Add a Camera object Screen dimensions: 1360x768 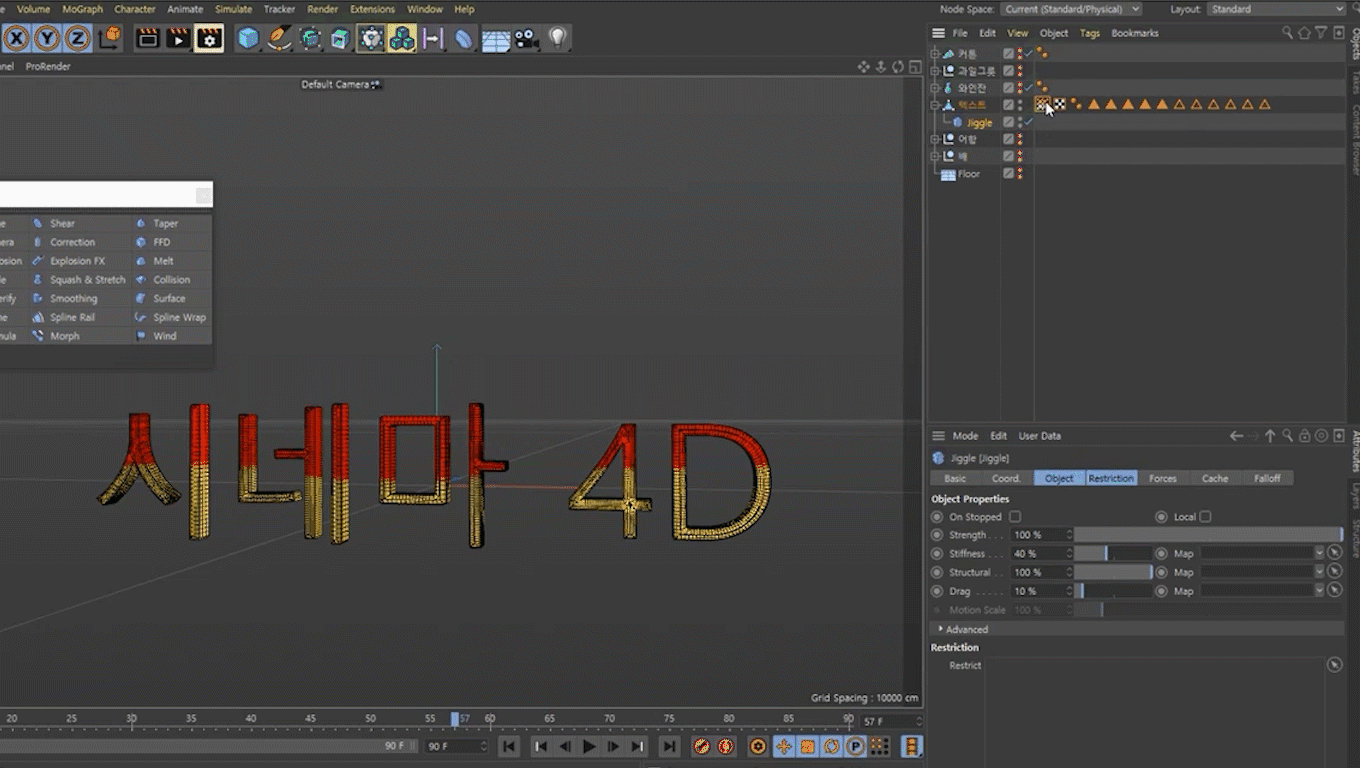[527, 39]
